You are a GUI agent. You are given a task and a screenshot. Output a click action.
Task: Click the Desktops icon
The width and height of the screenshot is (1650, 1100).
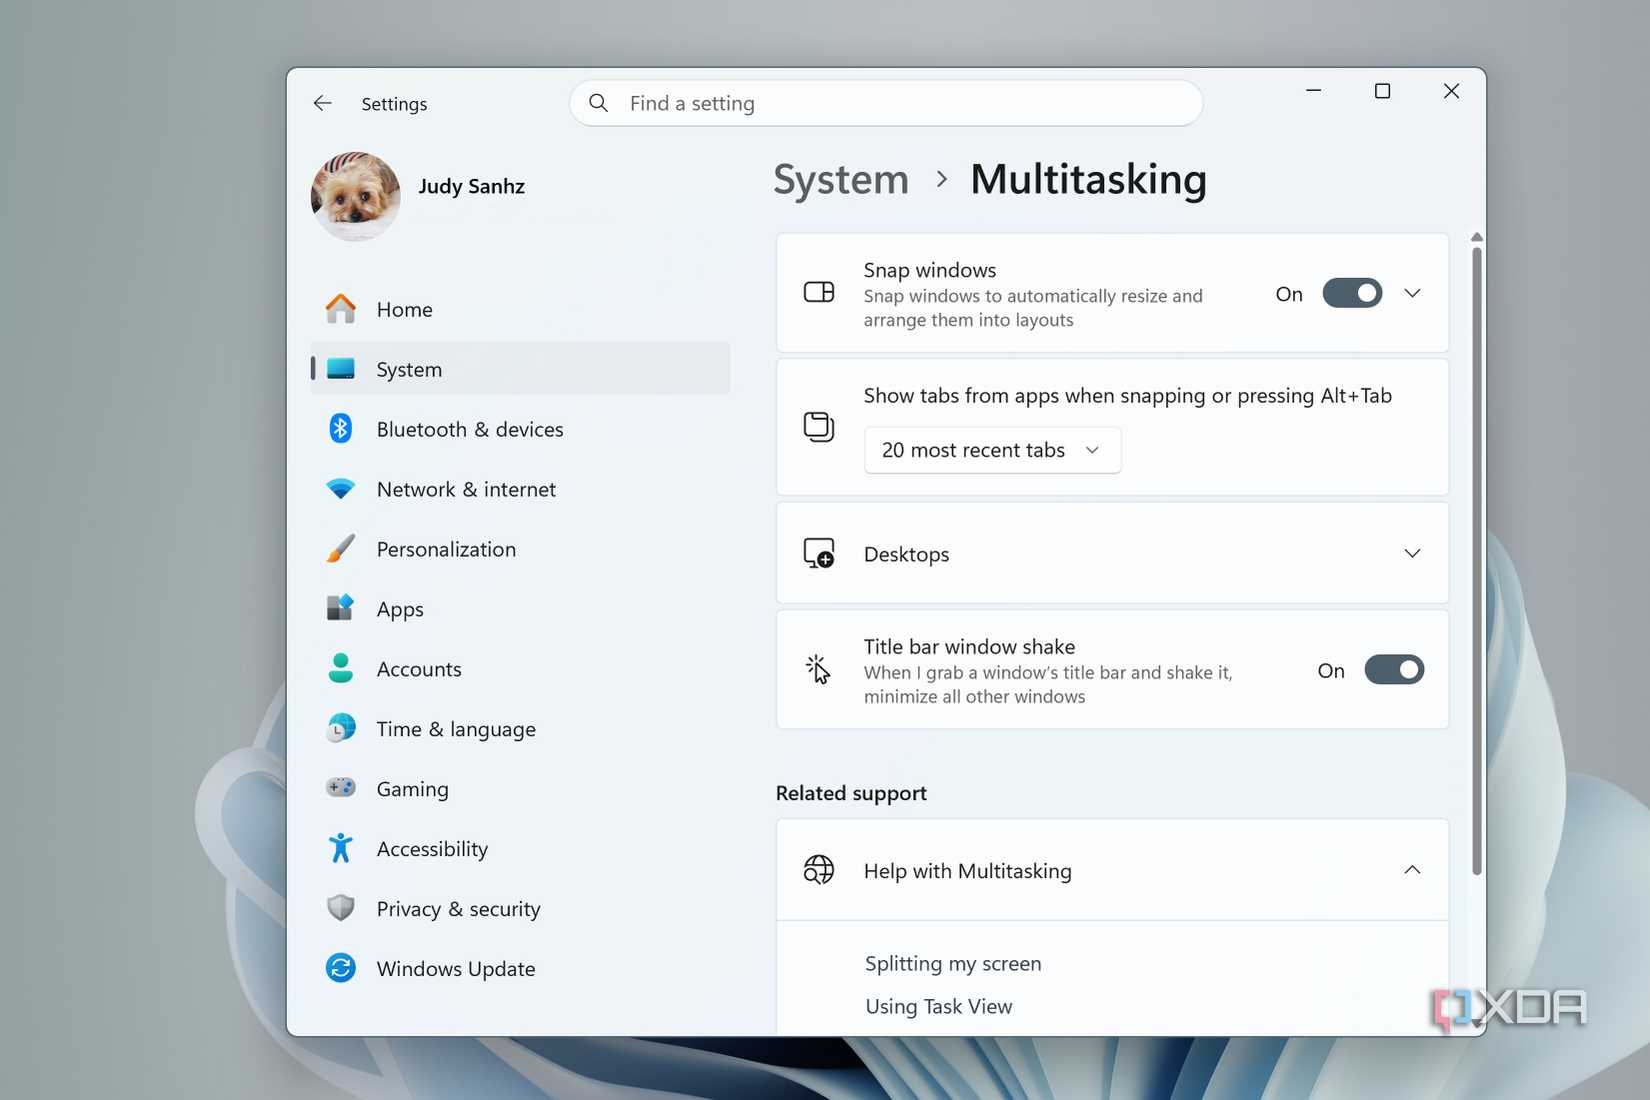click(819, 553)
